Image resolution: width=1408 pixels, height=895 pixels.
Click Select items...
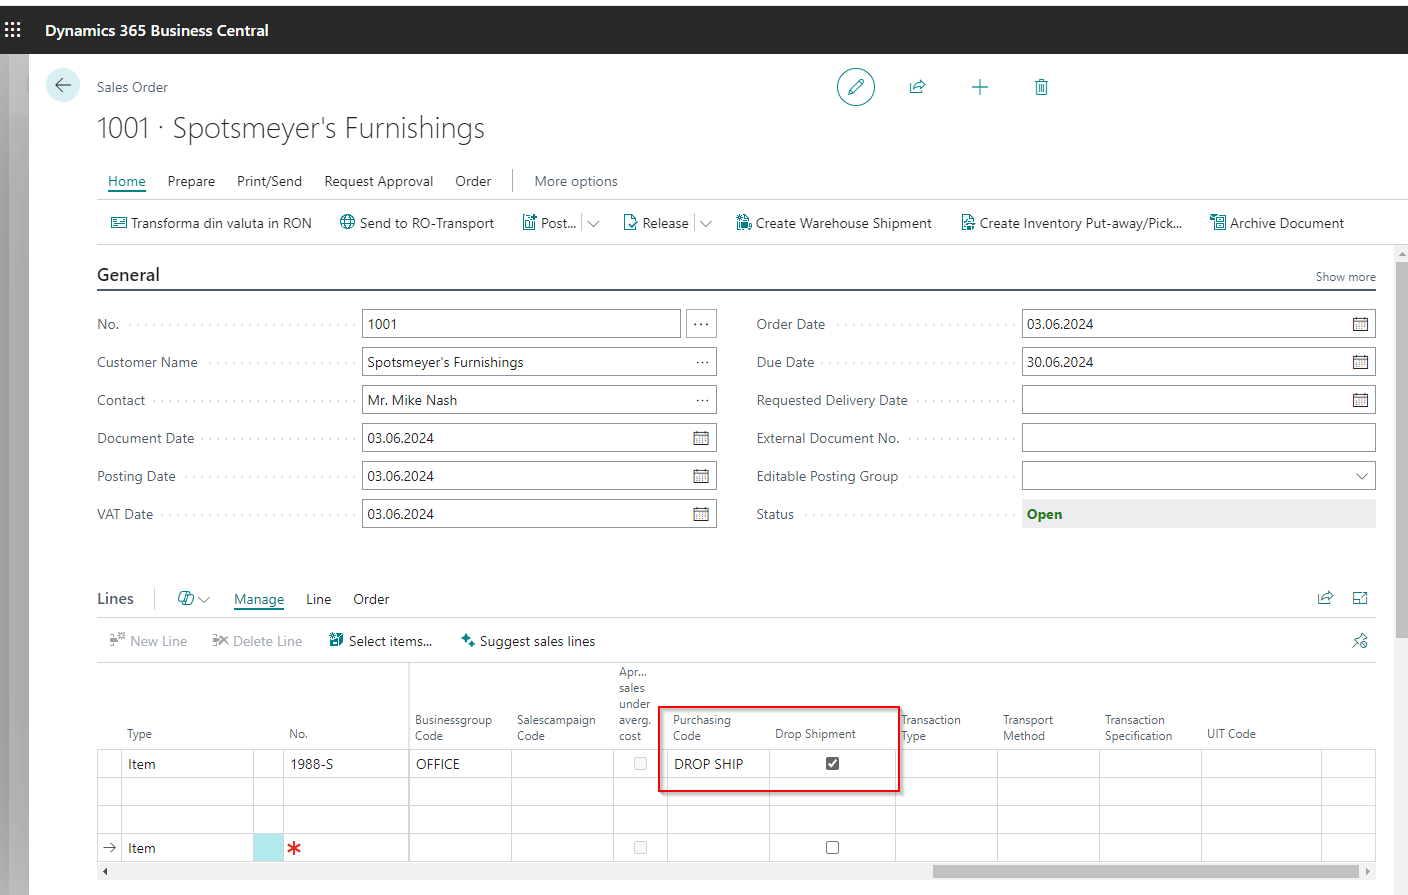[380, 641]
